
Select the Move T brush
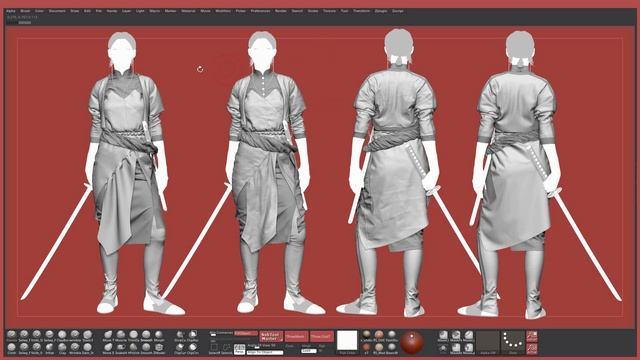coord(108,335)
